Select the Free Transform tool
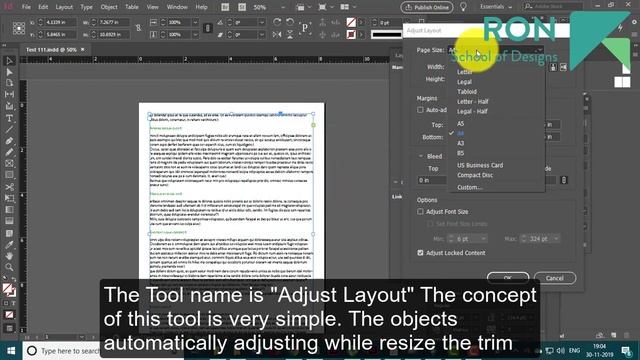 pyautogui.click(x=9, y=198)
